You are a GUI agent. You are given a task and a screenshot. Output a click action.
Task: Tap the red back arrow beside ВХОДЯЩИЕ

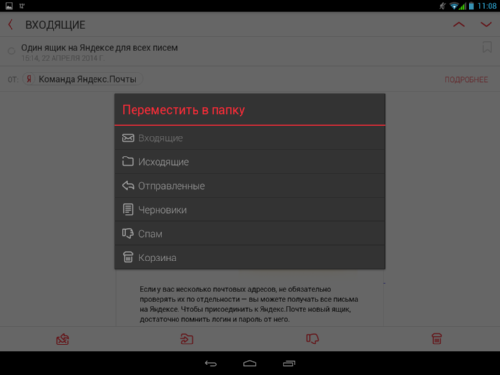click(x=11, y=25)
